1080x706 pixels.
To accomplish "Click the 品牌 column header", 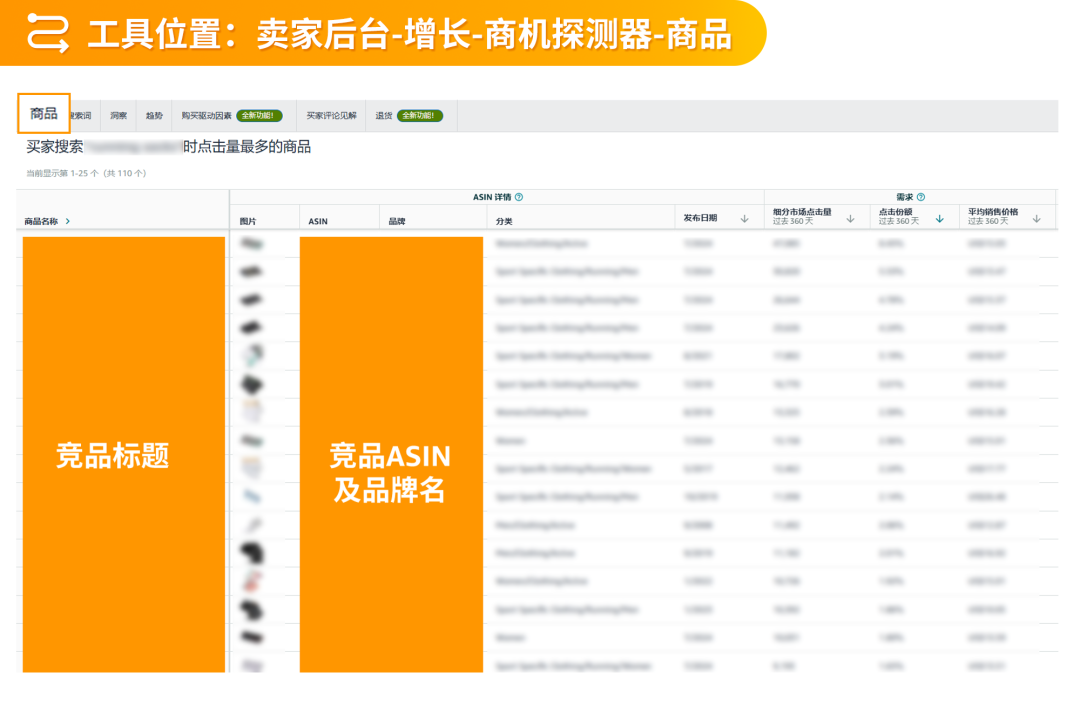I will point(398,218).
